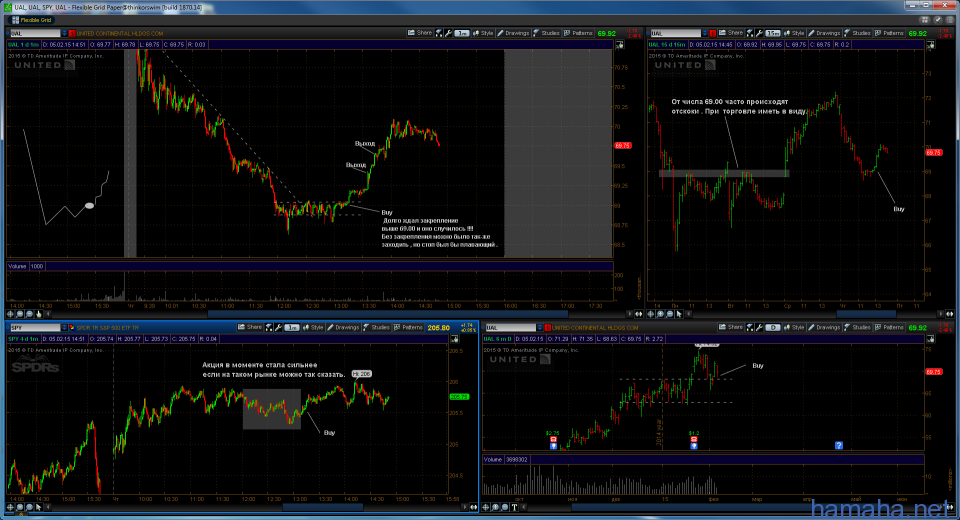Expand SPY symbol dropdown arrow

click(64, 328)
